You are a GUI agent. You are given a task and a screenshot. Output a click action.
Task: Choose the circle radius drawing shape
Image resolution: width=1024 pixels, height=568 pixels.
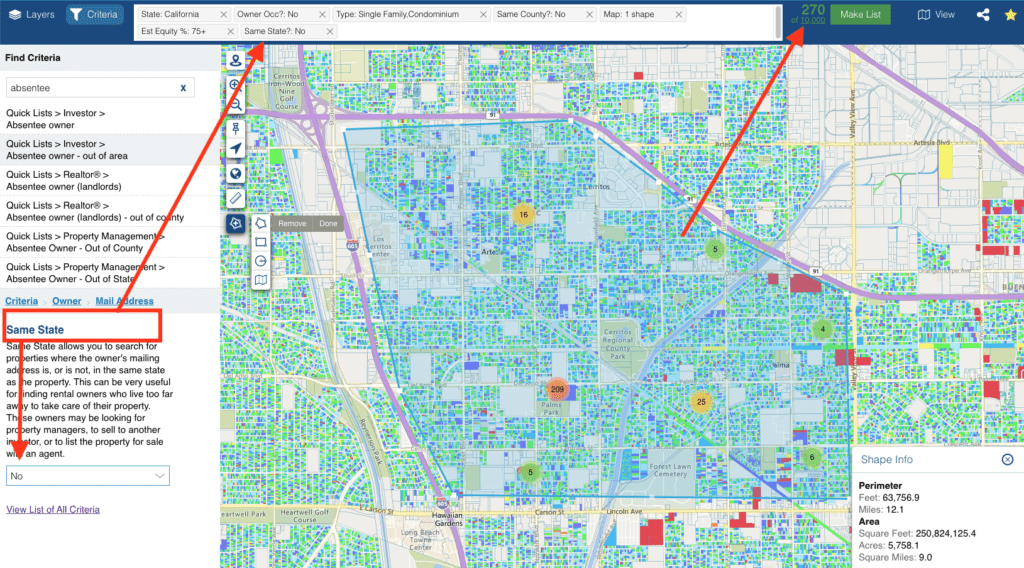[x=261, y=261]
